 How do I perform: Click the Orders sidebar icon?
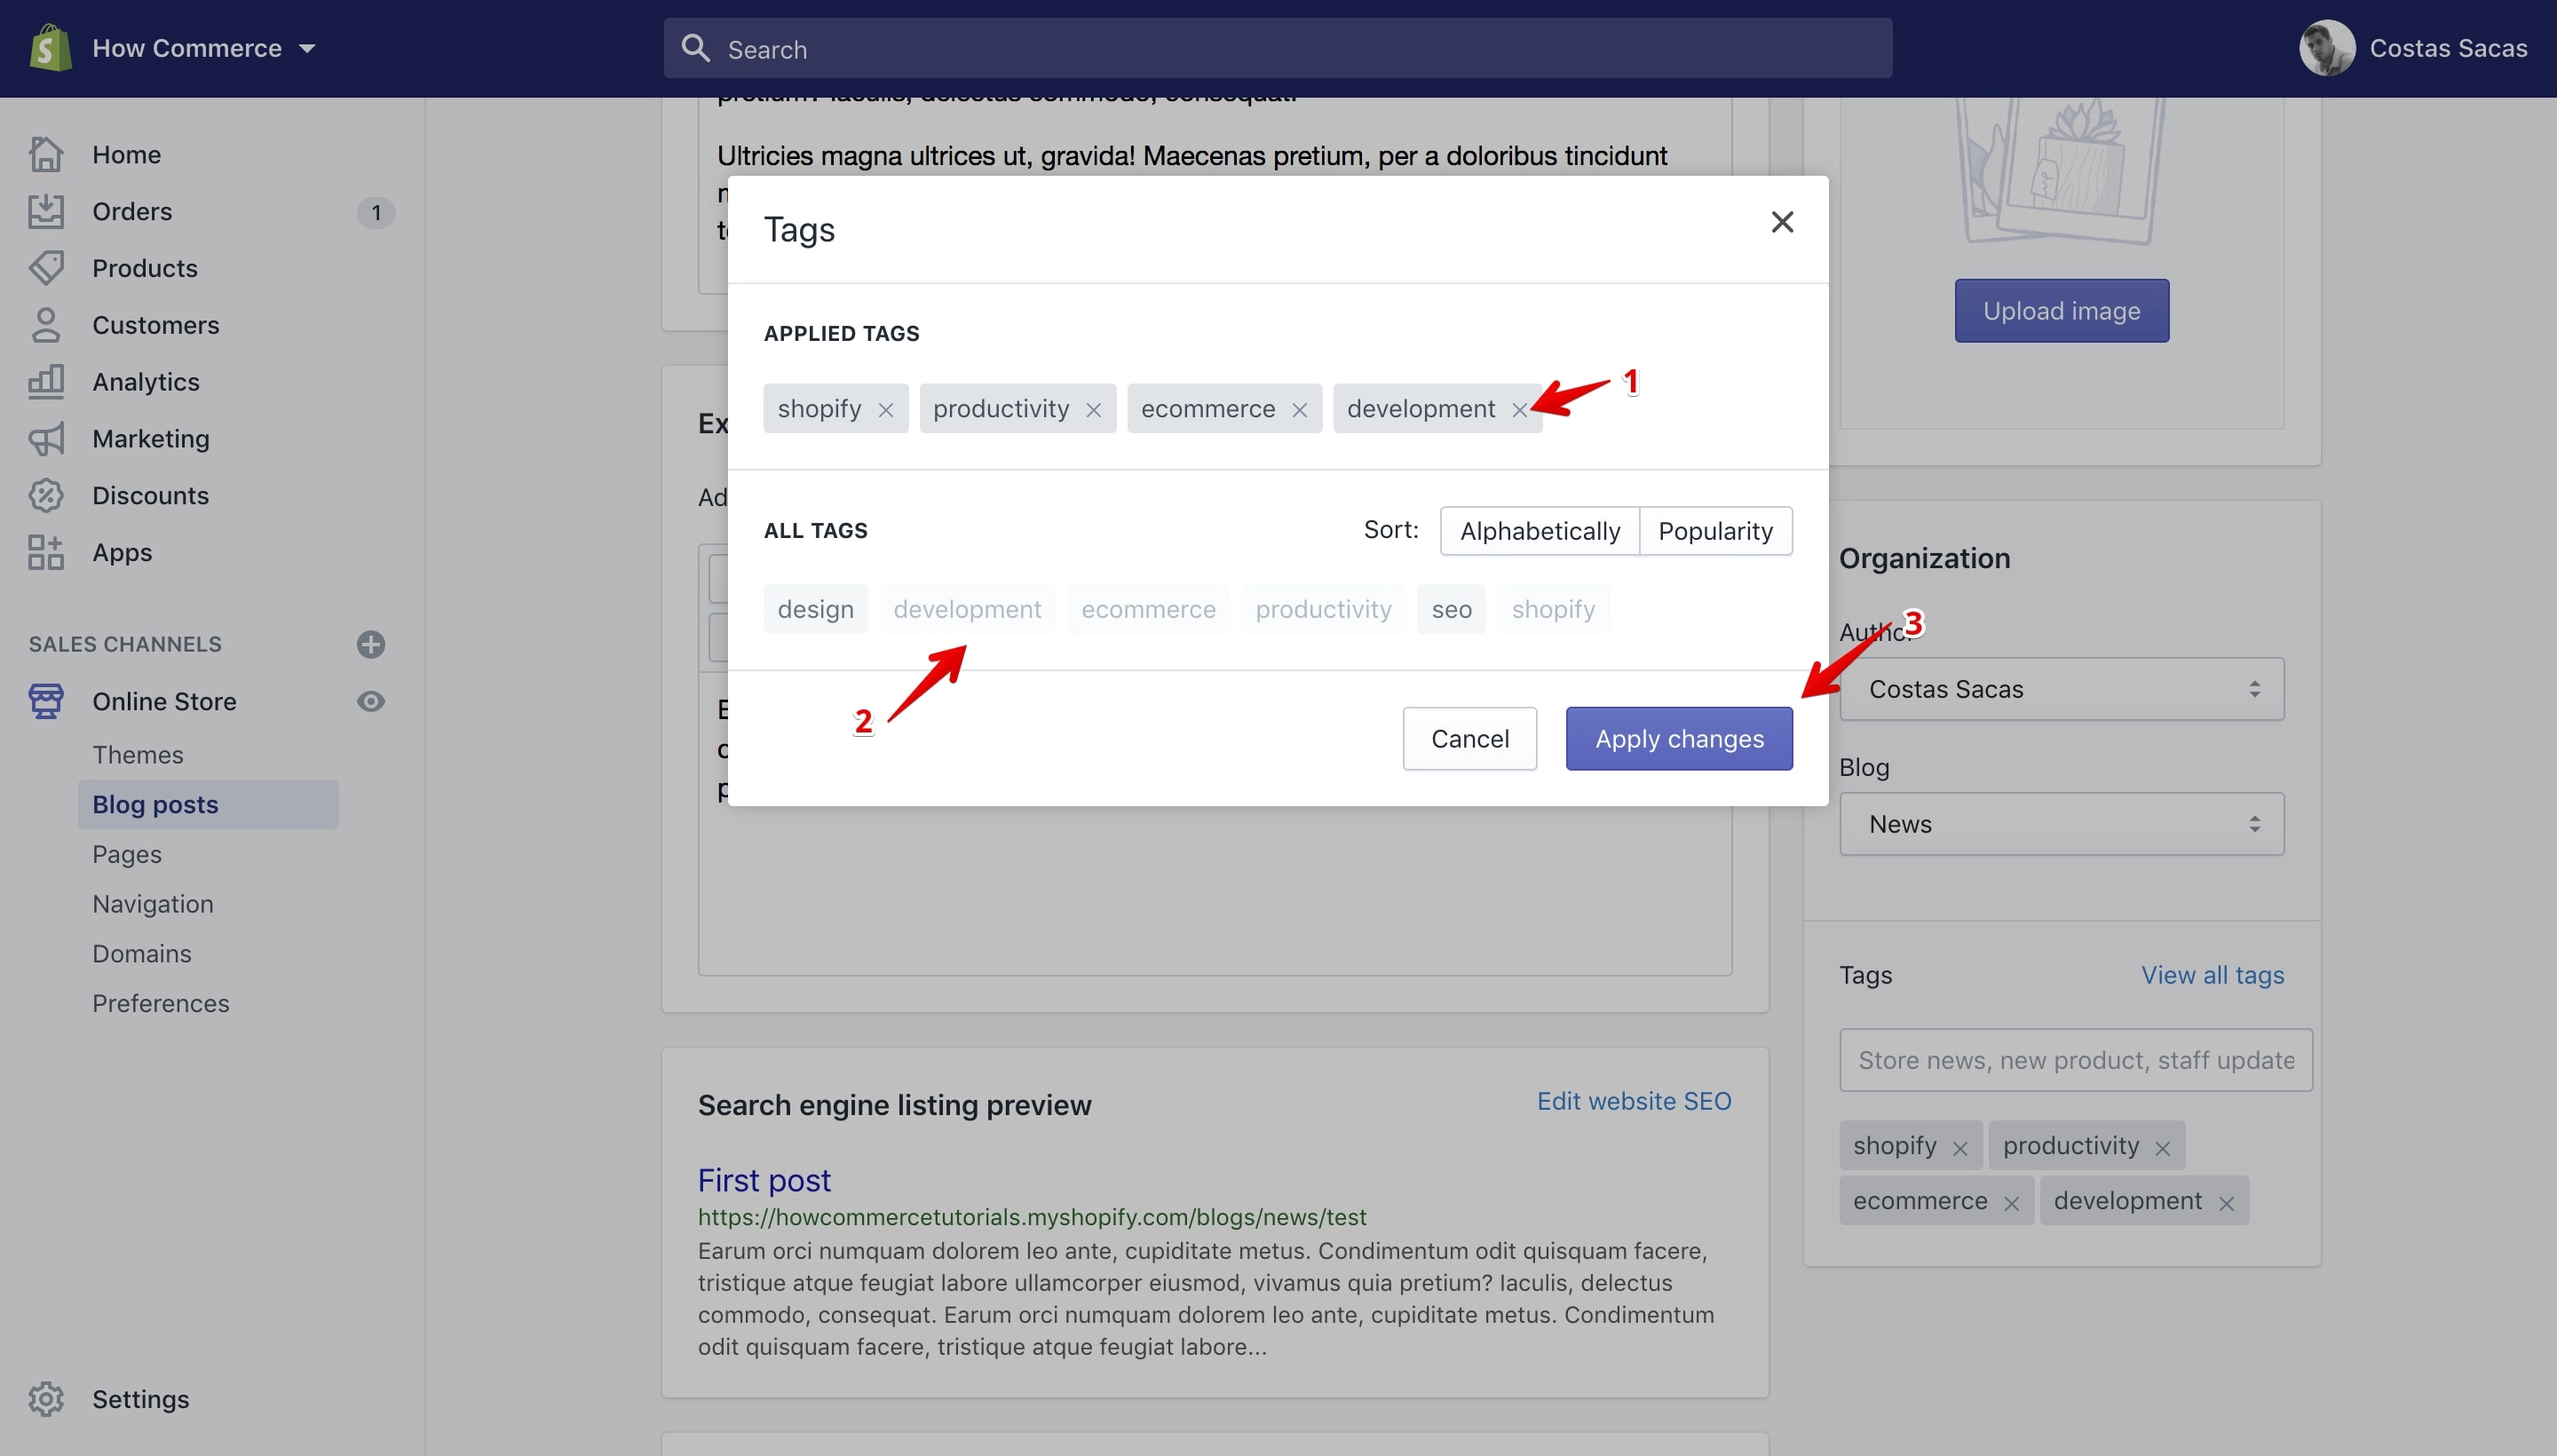[46, 211]
